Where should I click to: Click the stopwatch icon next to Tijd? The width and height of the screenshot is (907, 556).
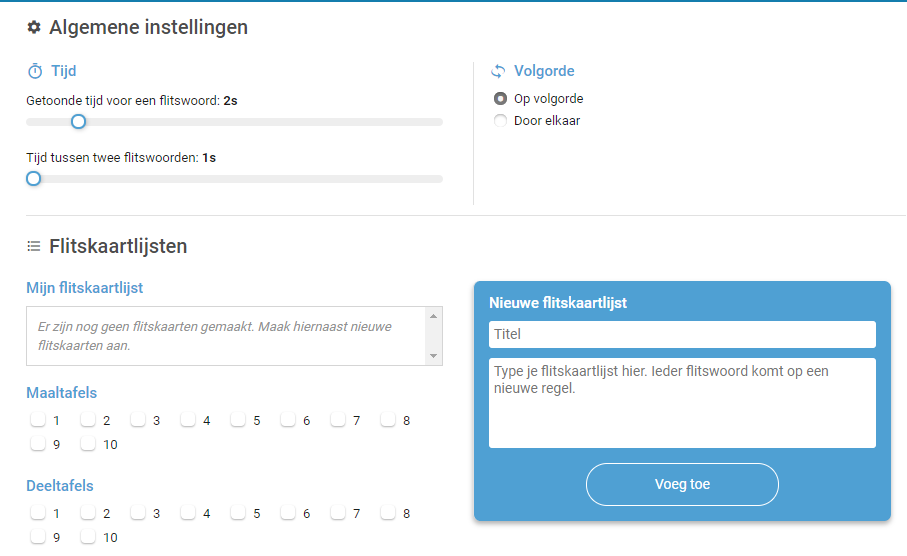(x=35, y=71)
